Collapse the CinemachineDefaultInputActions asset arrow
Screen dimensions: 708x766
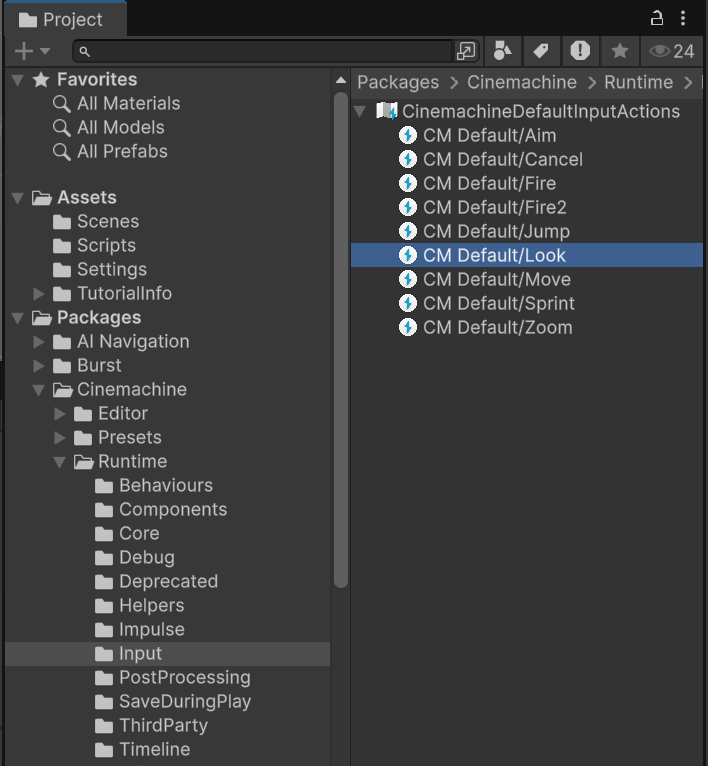pyautogui.click(x=361, y=111)
